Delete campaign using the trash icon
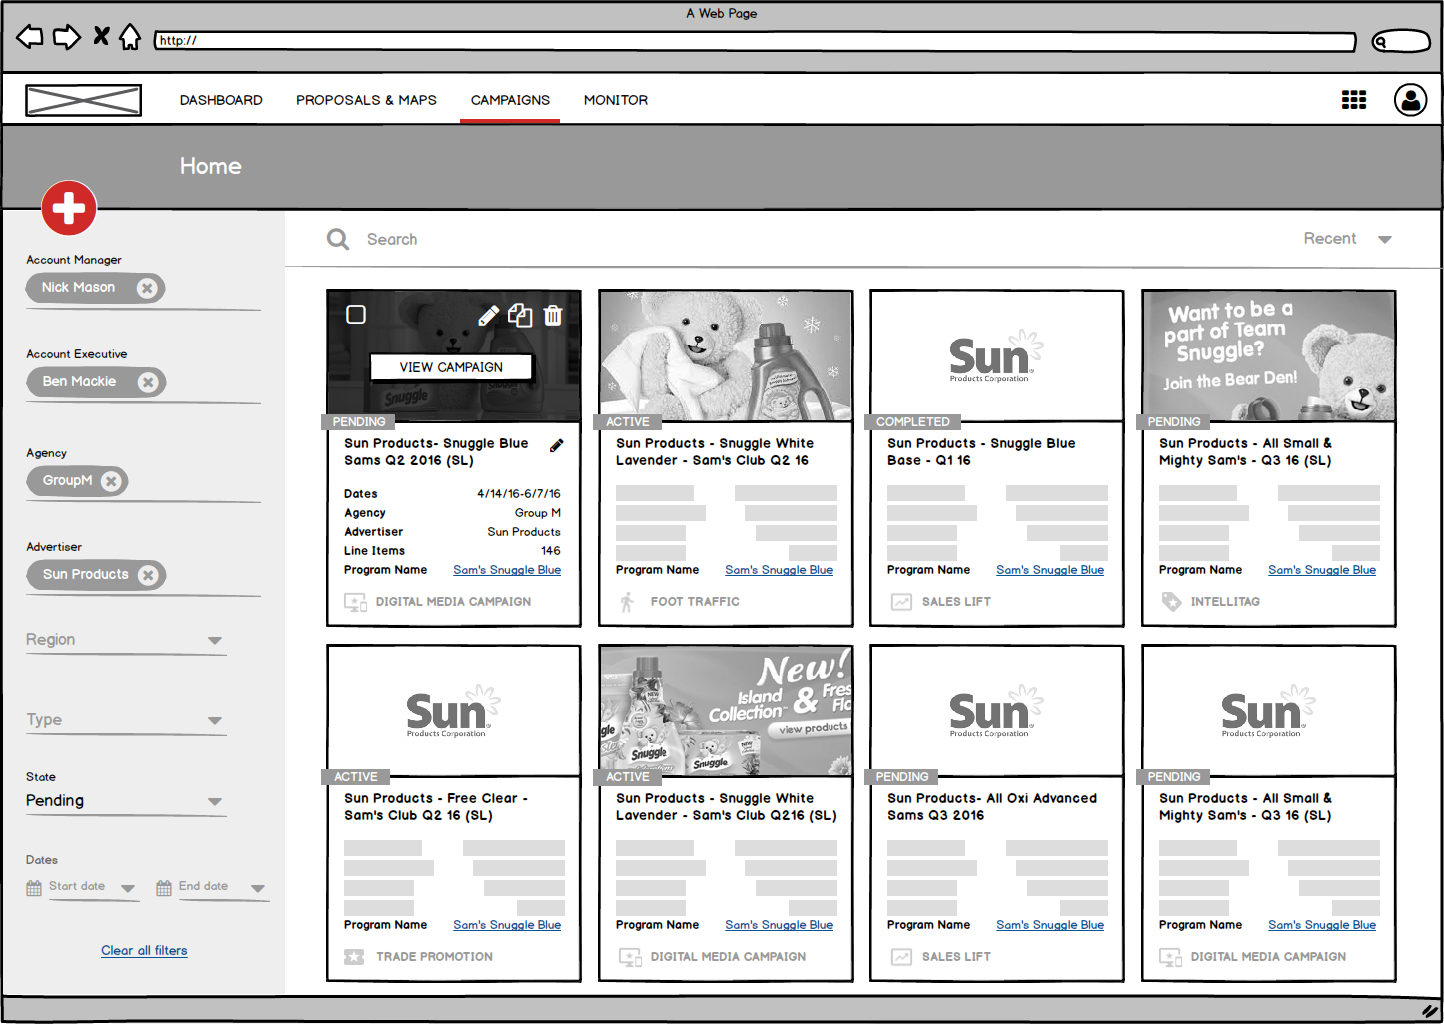1444x1024 pixels. (x=553, y=316)
